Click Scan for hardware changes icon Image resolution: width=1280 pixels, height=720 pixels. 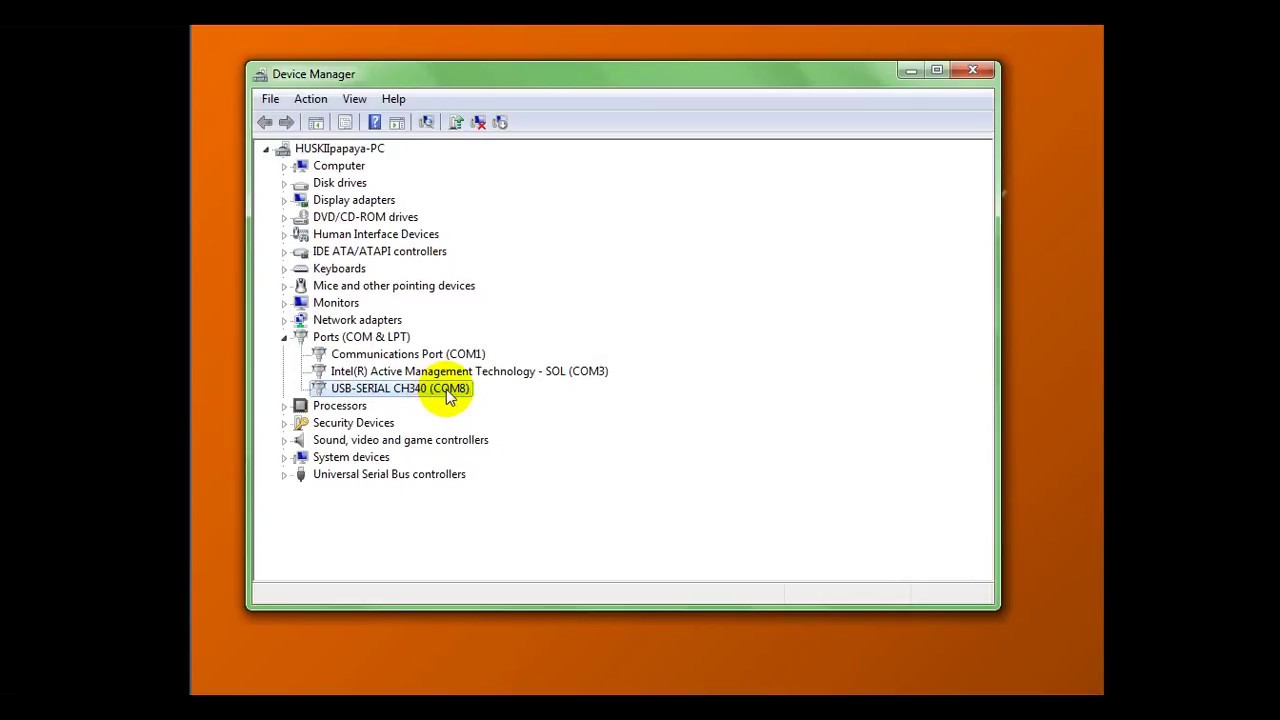tap(426, 122)
